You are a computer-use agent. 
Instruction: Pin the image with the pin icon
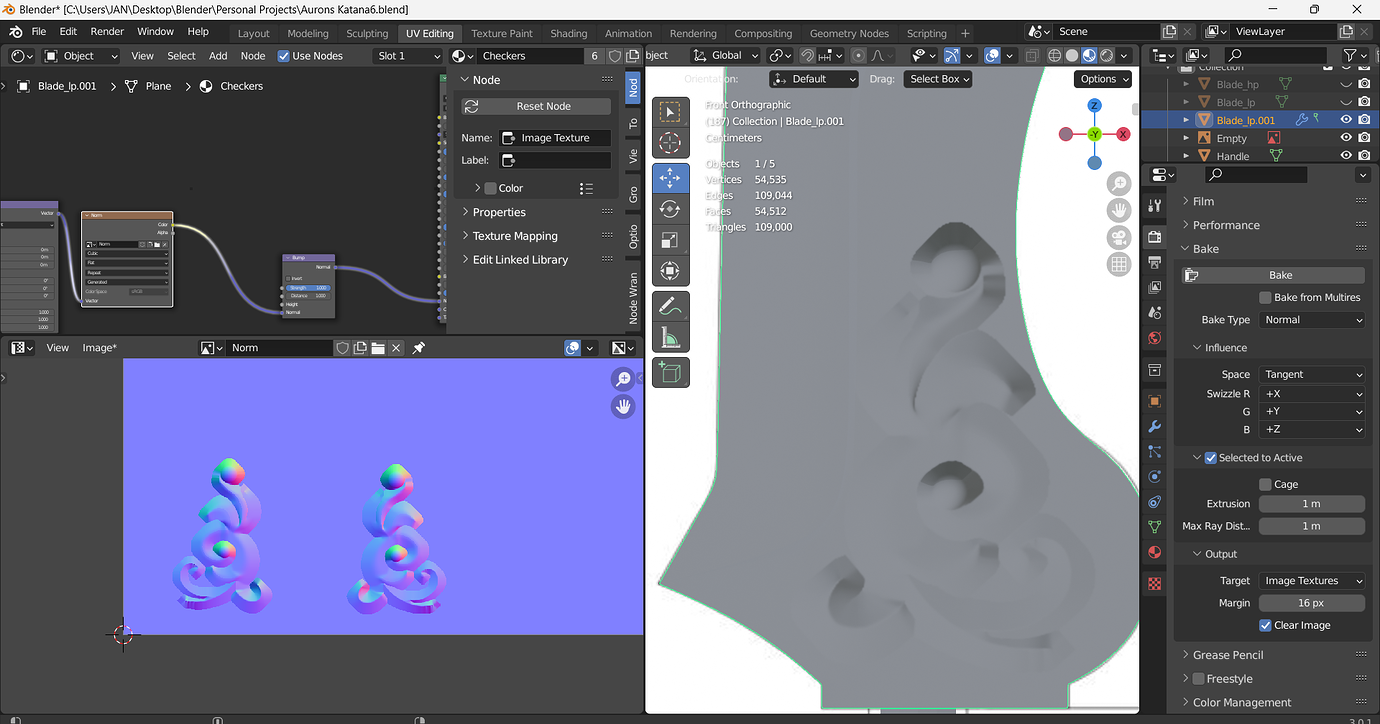(419, 348)
